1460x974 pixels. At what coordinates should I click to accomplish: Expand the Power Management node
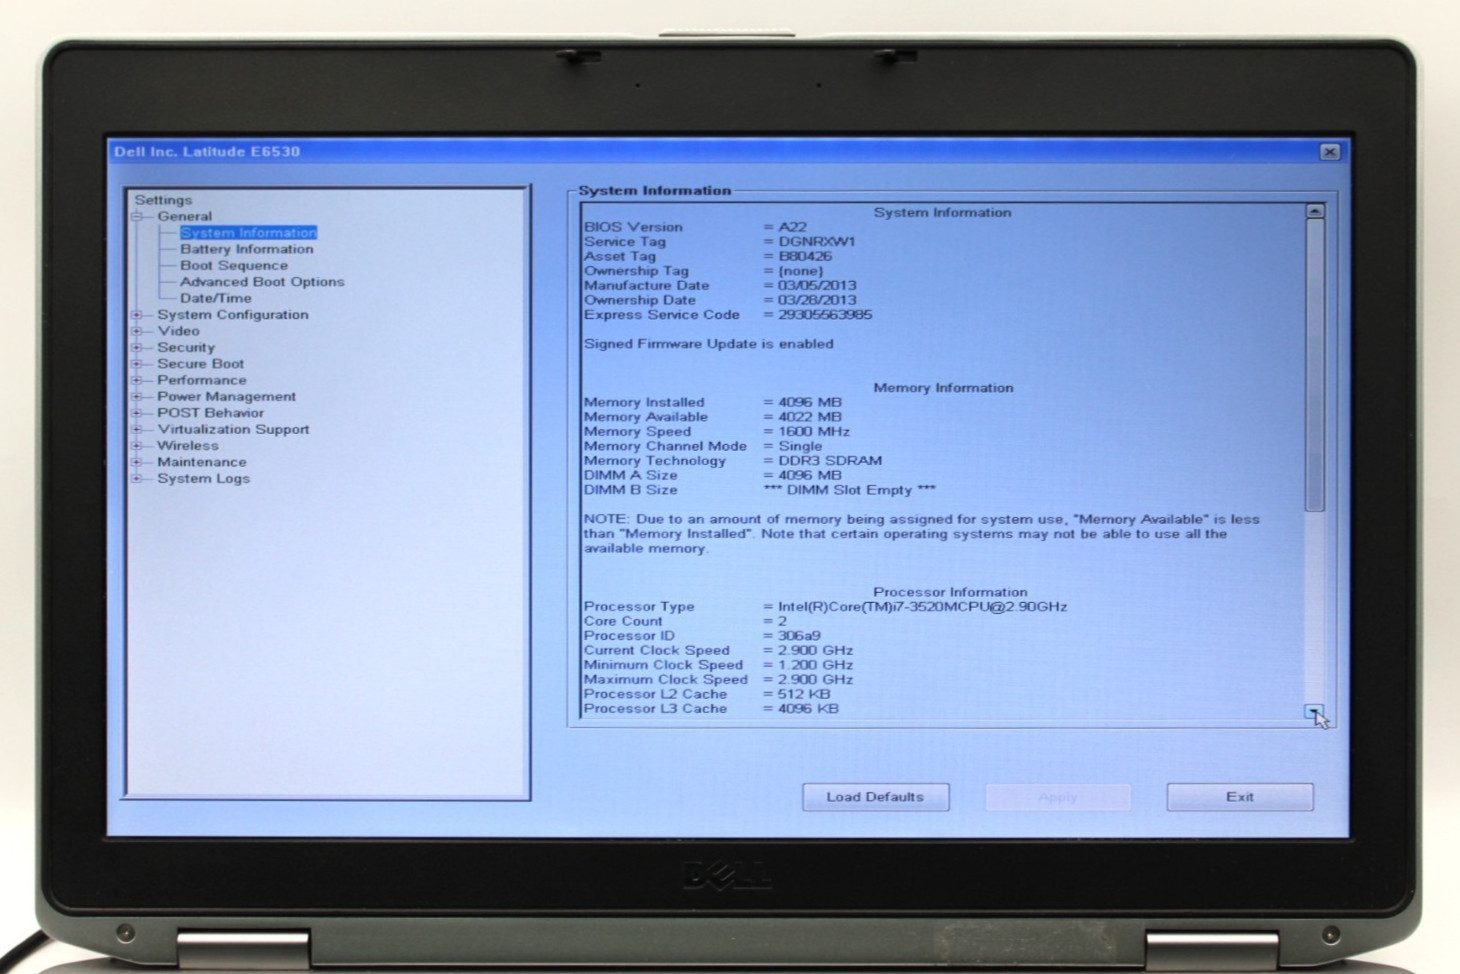click(x=137, y=397)
